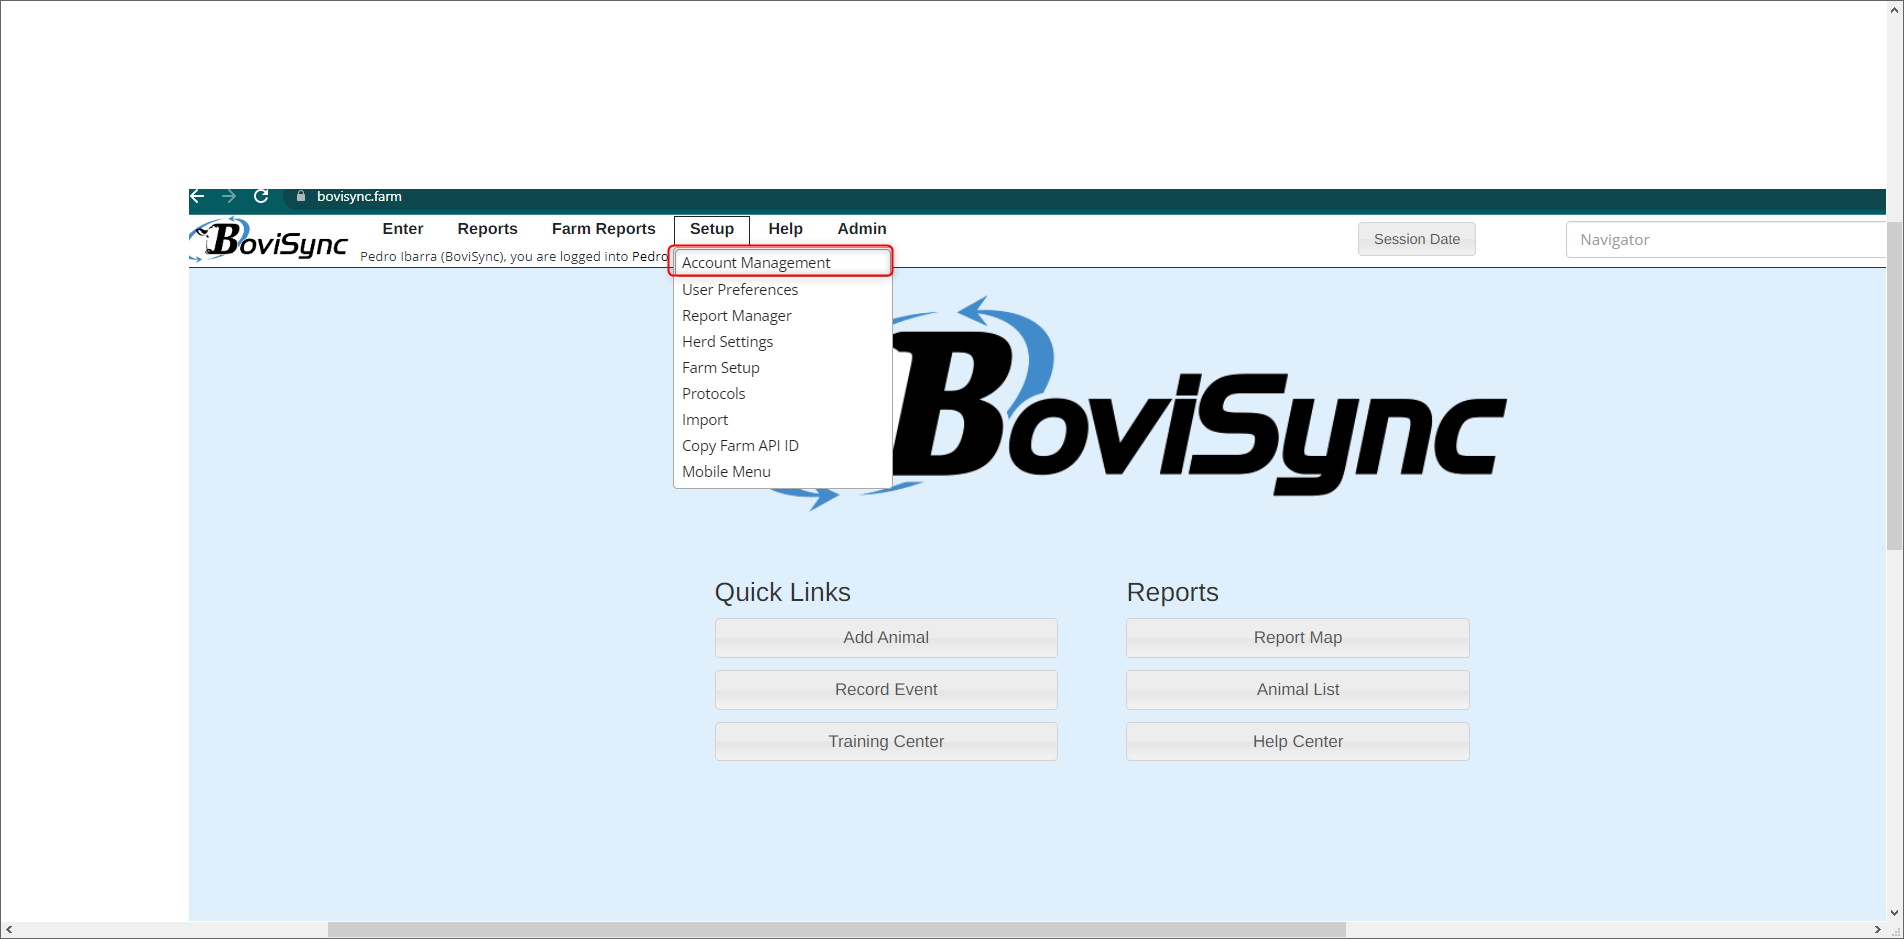This screenshot has height=939, width=1904.
Task: Open the Enter menu
Action: coord(403,229)
